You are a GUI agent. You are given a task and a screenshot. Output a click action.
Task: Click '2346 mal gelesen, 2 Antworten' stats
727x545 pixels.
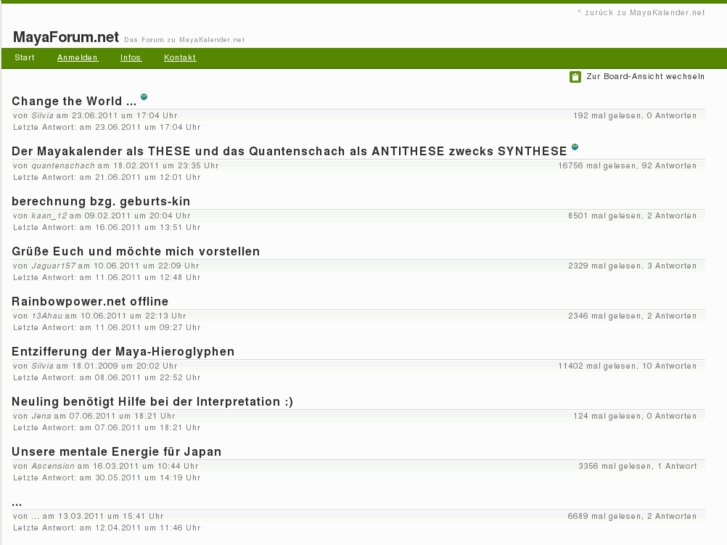(x=632, y=316)
